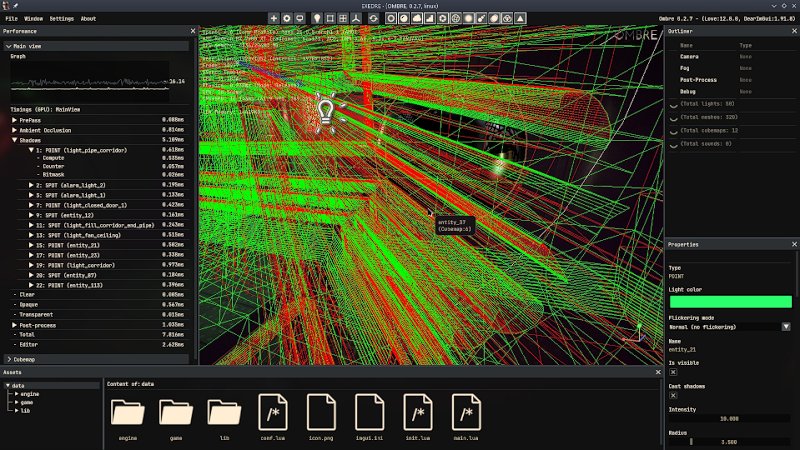Open the Flickering mode dropdown
Viewport: 800px width, 450px height.
pos(786,326)
